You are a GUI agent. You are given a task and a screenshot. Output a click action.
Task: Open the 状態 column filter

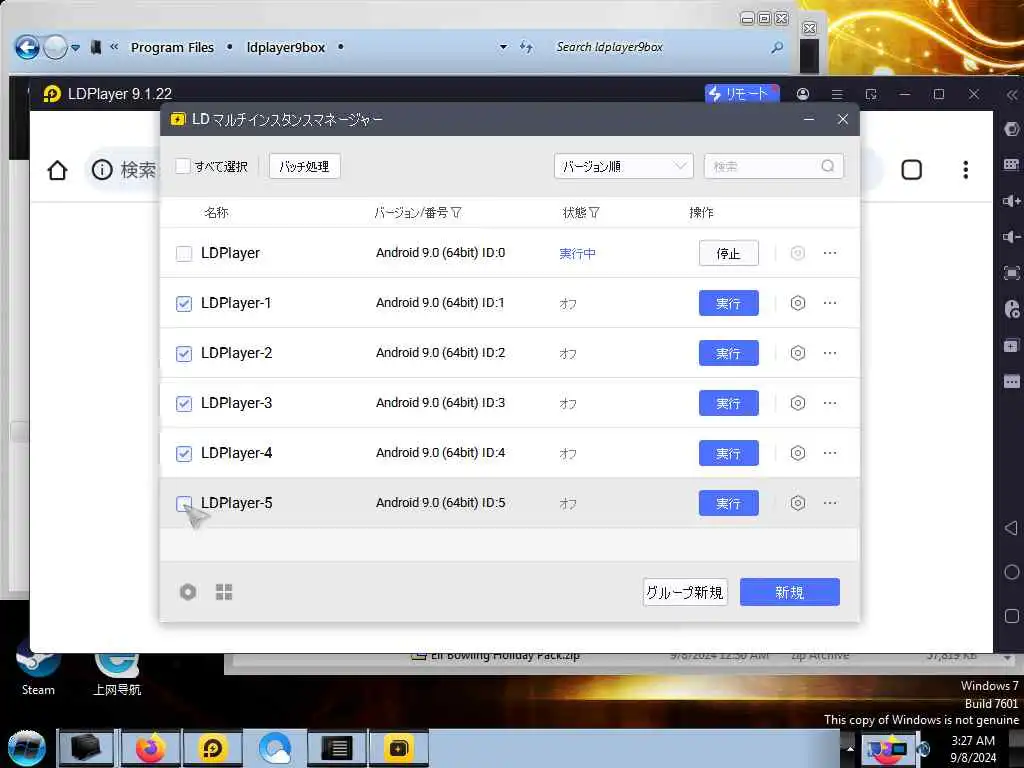(594, 213)
